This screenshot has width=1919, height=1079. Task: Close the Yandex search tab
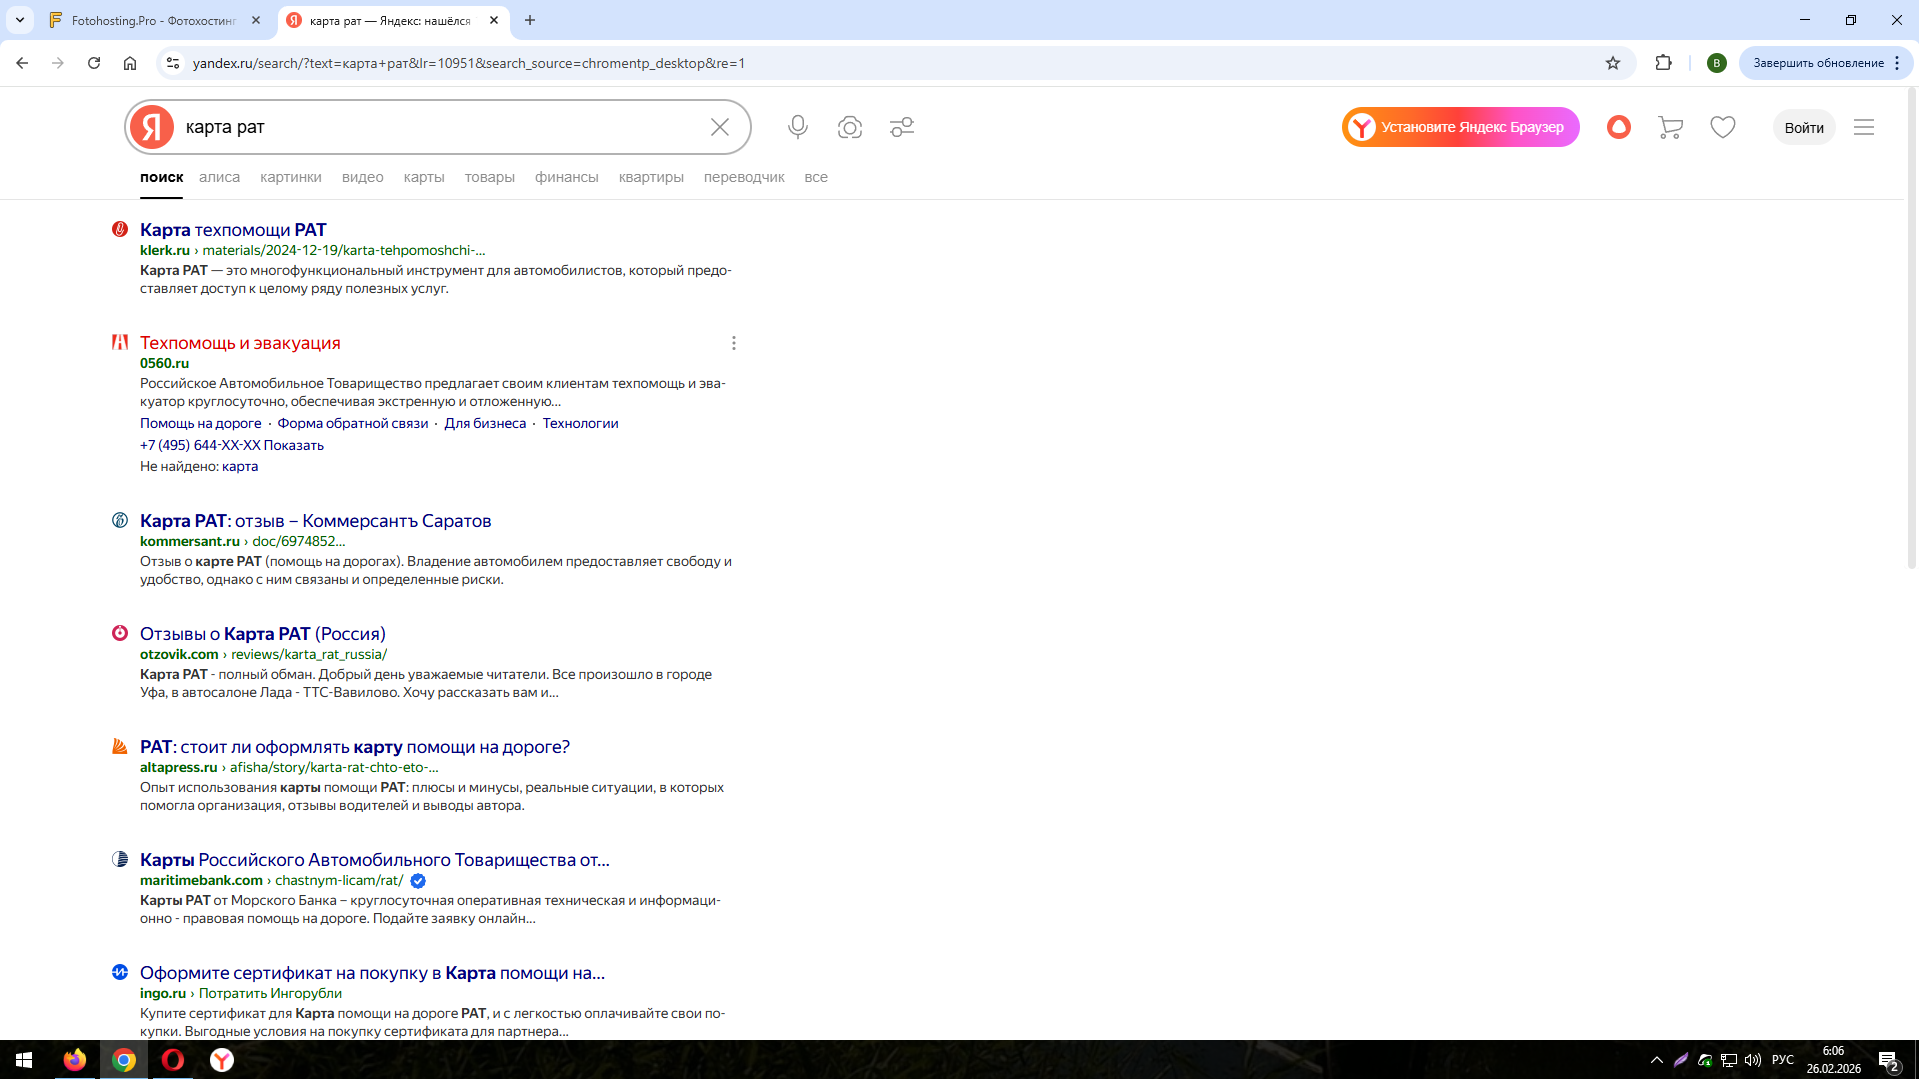tap(494, 20)
